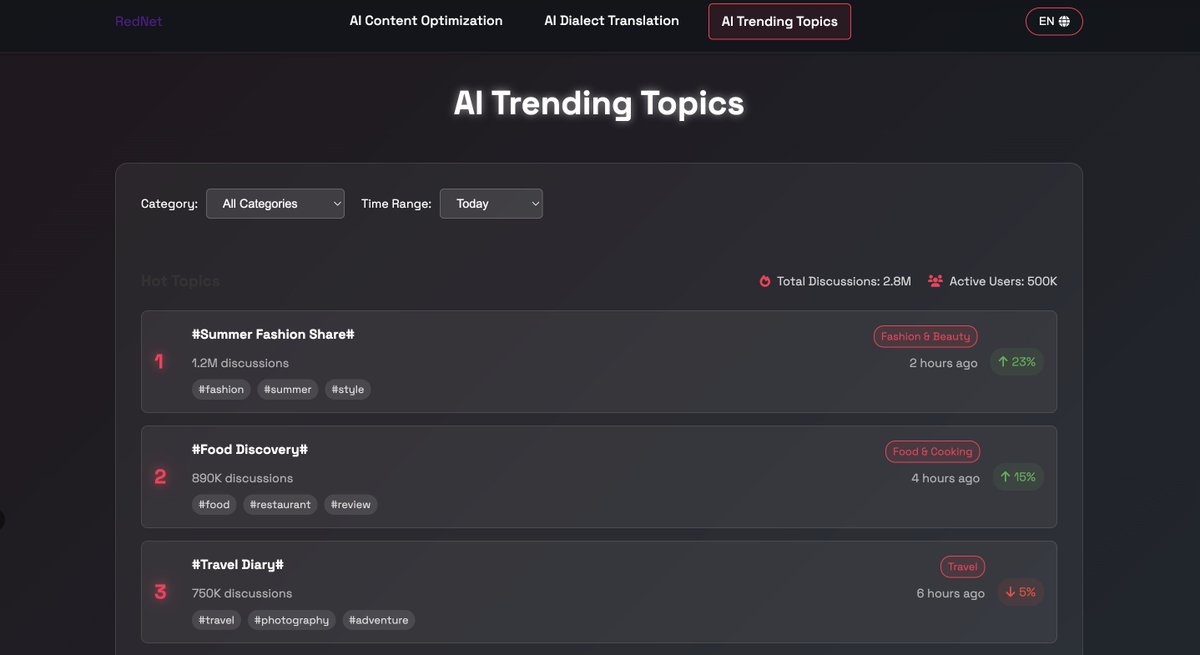The height and width of the screenshot is (655, 1200).
Task: Open the AI Dialect Translation page
Action: pos(612,18)
